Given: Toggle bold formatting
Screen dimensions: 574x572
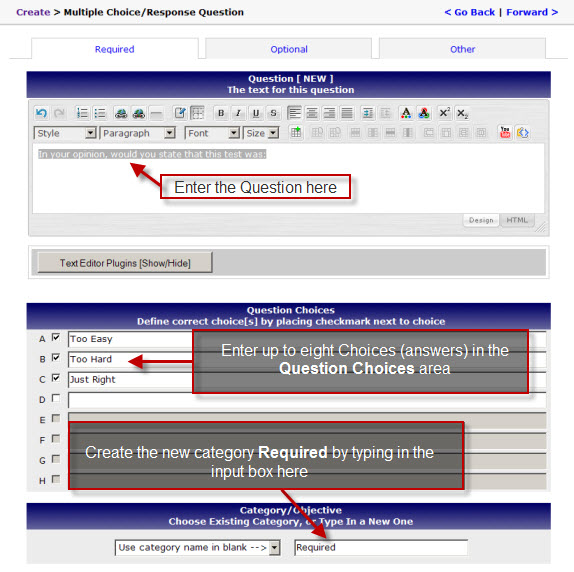Looking at the screenshot, I should (221, 113).
